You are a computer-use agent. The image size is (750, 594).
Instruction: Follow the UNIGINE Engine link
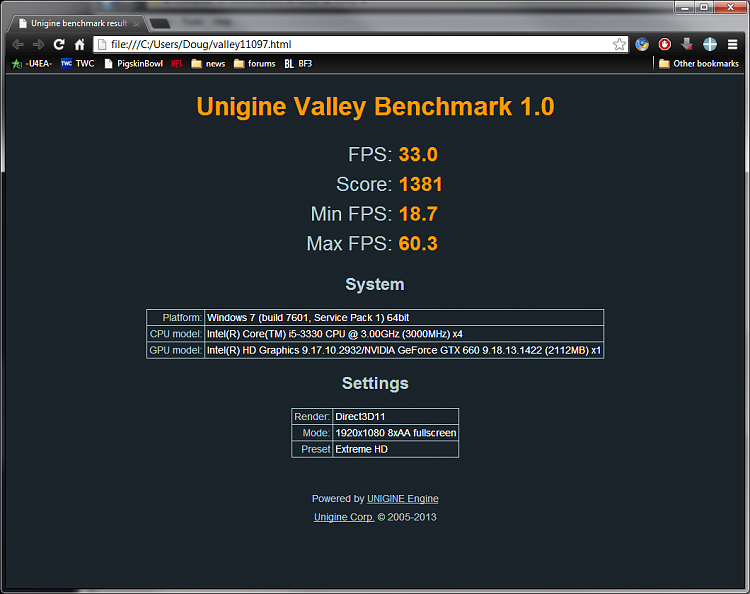(x=403, y=499)
